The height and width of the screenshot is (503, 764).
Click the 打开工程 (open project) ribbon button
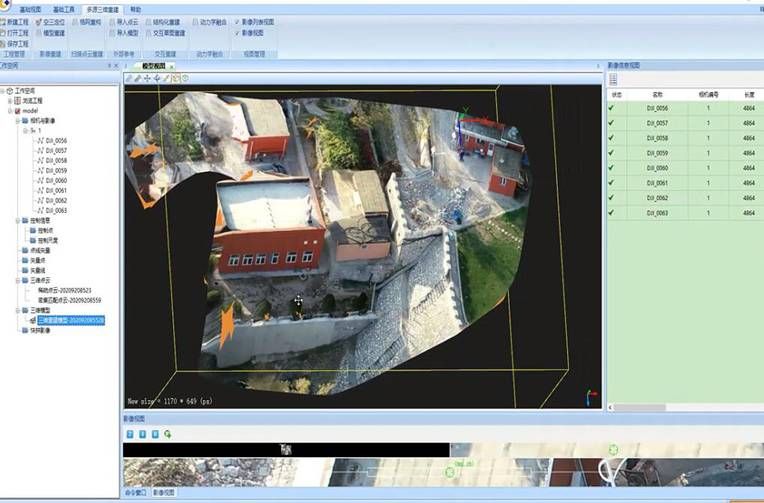[14, 33]
